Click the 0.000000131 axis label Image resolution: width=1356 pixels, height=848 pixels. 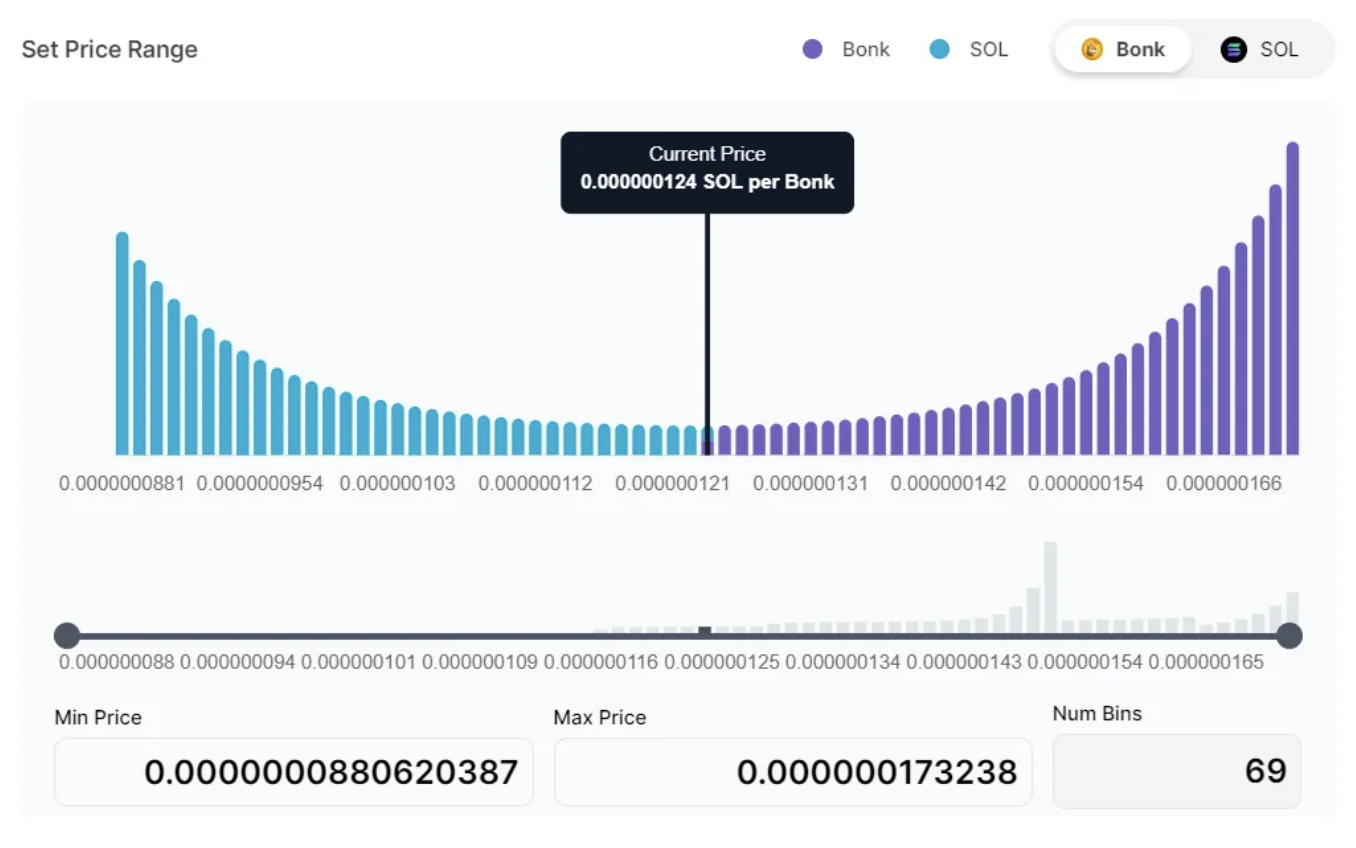810,484
